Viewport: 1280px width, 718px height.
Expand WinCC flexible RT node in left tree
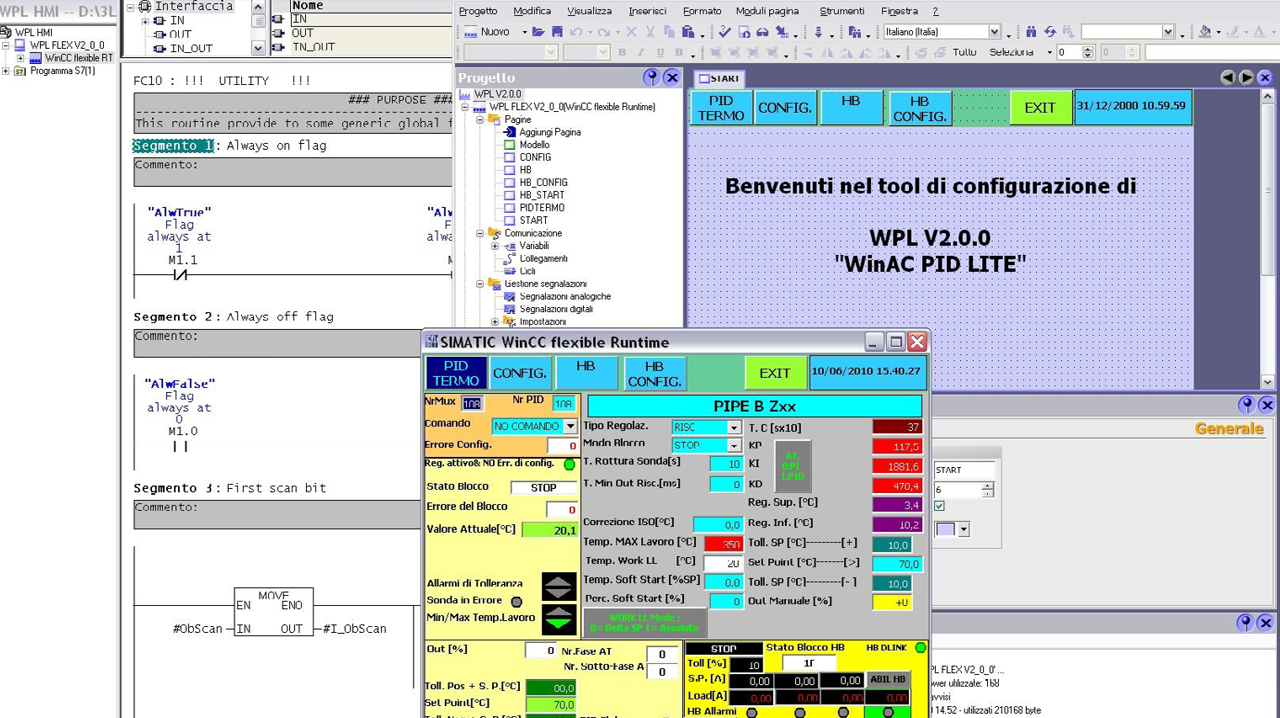19,58
